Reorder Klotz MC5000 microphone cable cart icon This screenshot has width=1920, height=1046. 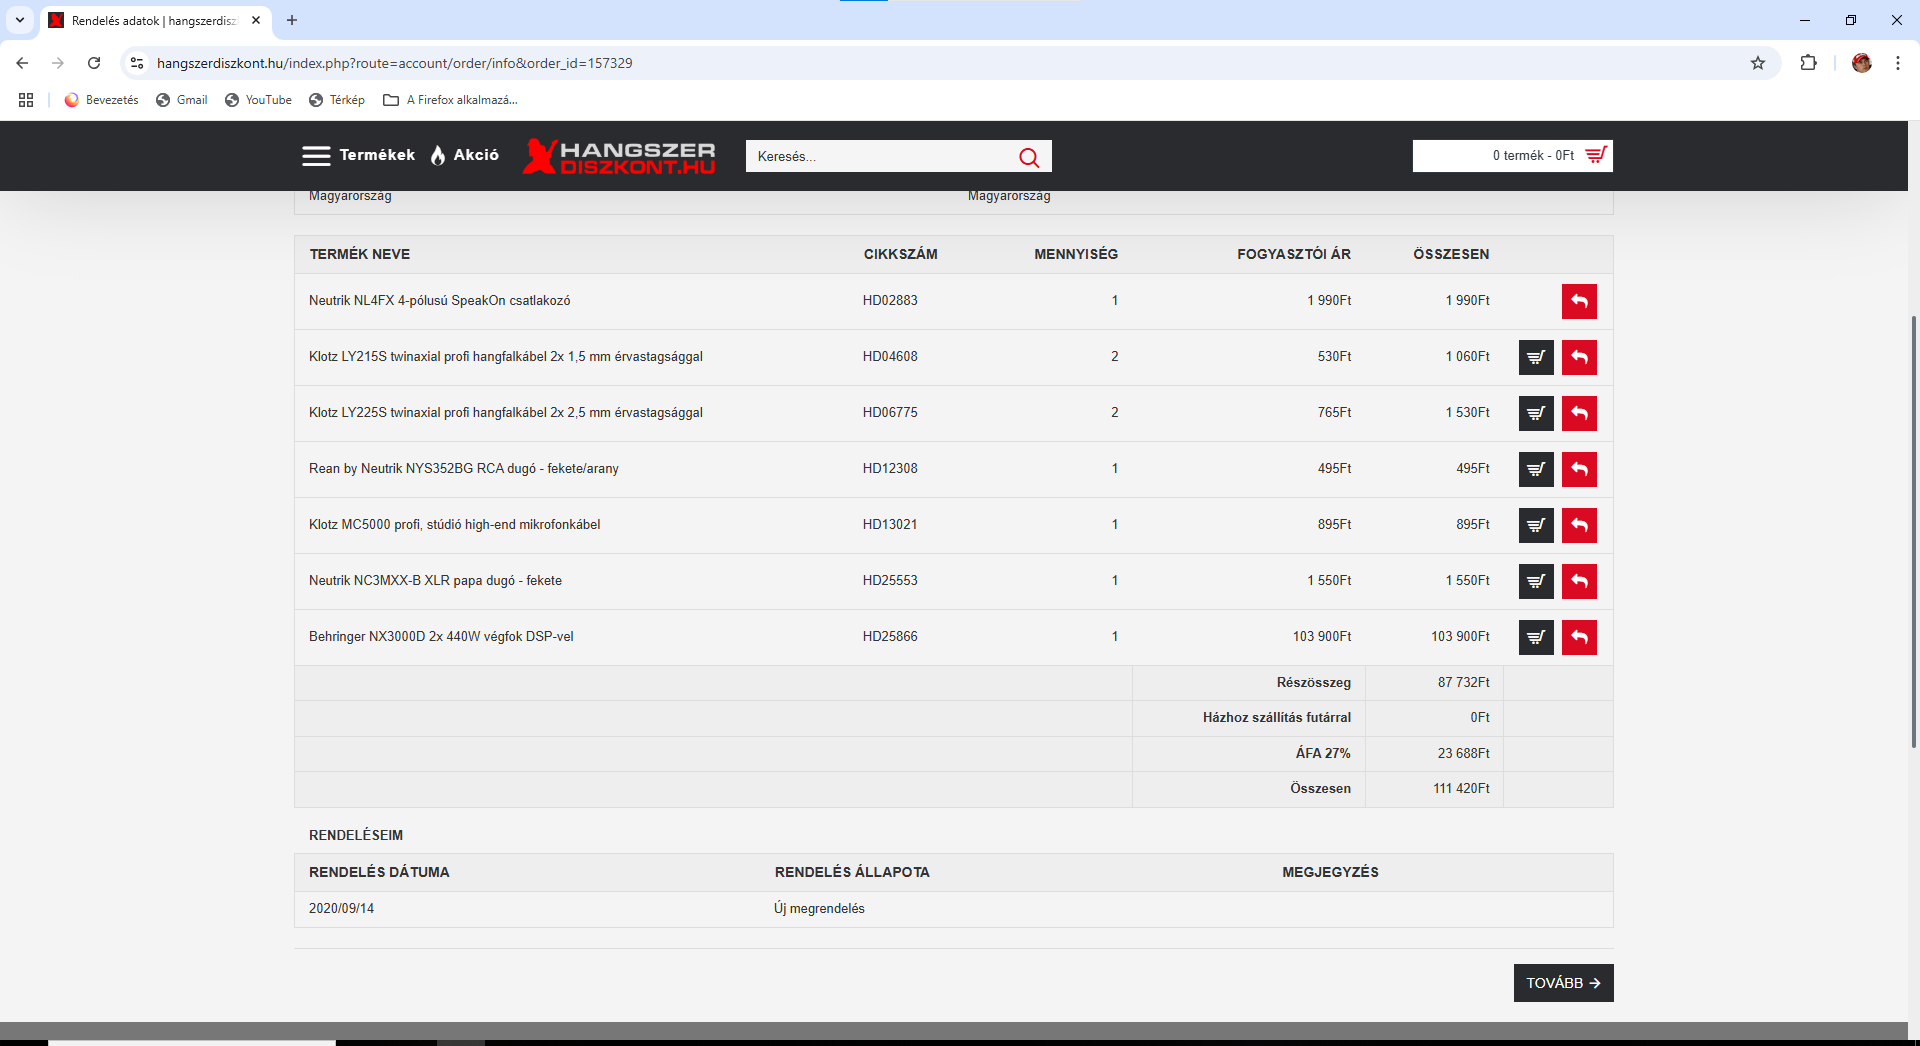1536,525
